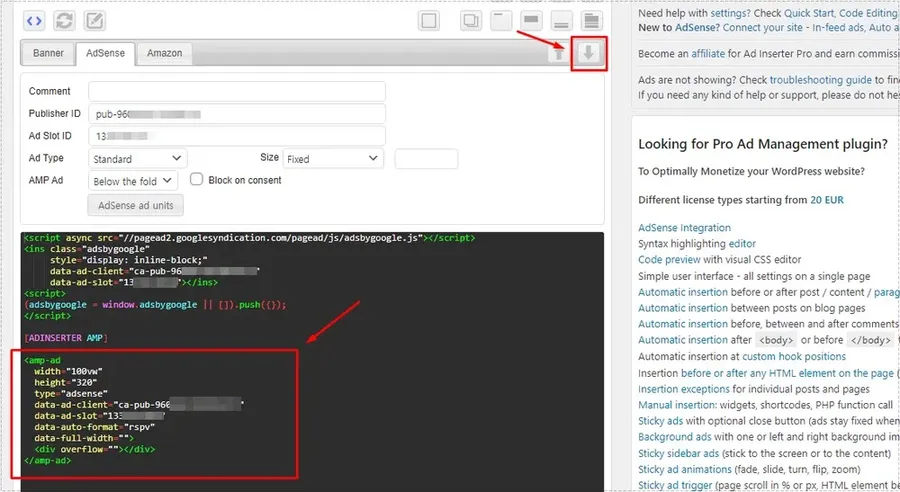Screen dimensions: 900x492
Task: Click the AdSense ad units button
Action: pyautogui.click(x=135, y=205)
